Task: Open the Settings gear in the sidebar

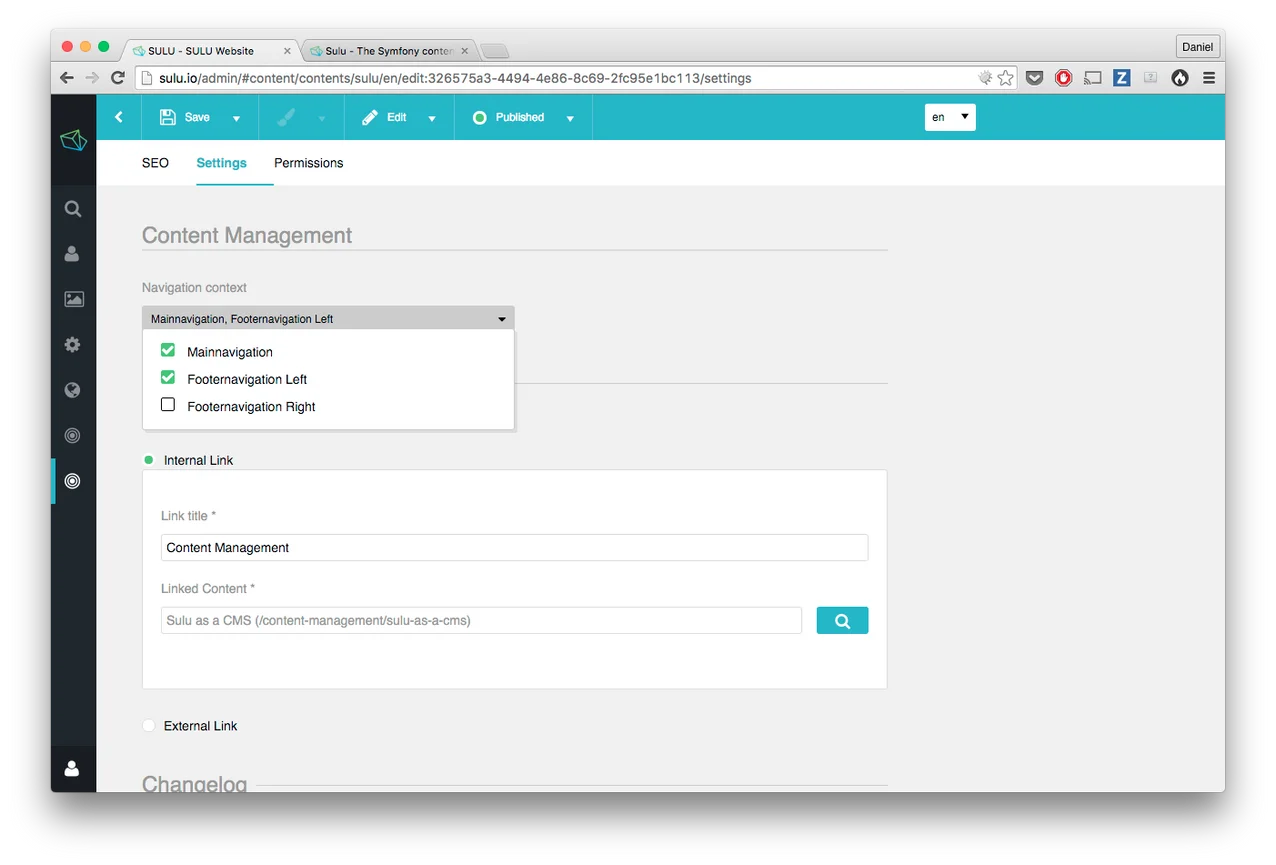Action: 71,344
